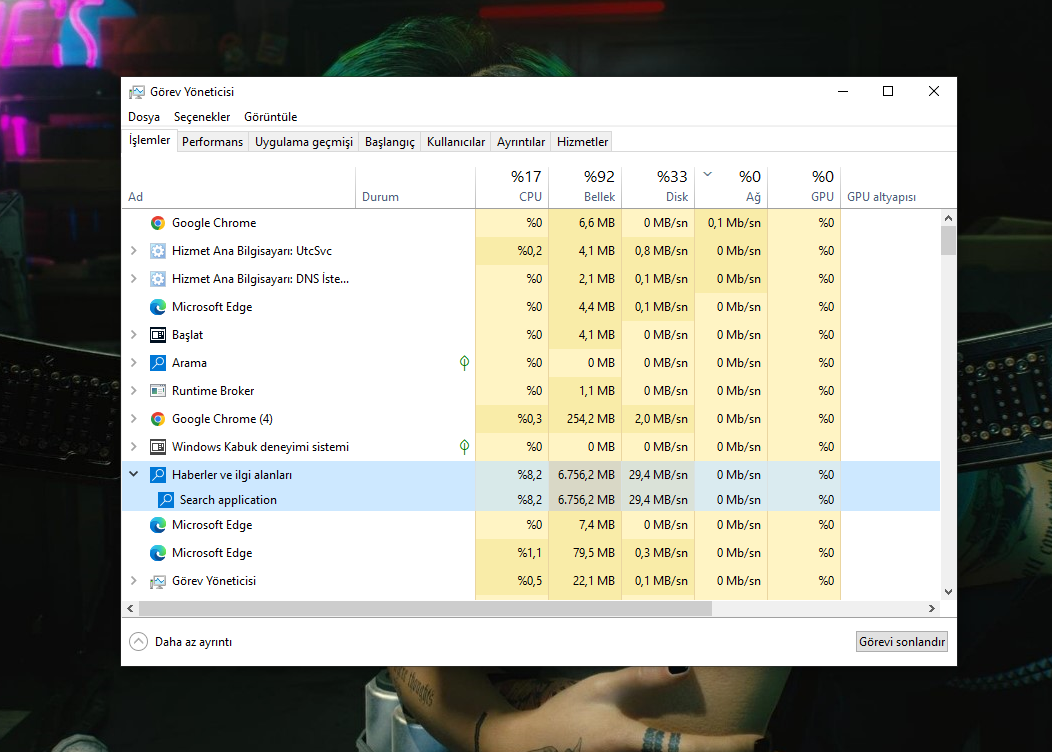Expand the Google Chrome (4) group
This screenshot has height=752, width=1052.
pos(134,419)
